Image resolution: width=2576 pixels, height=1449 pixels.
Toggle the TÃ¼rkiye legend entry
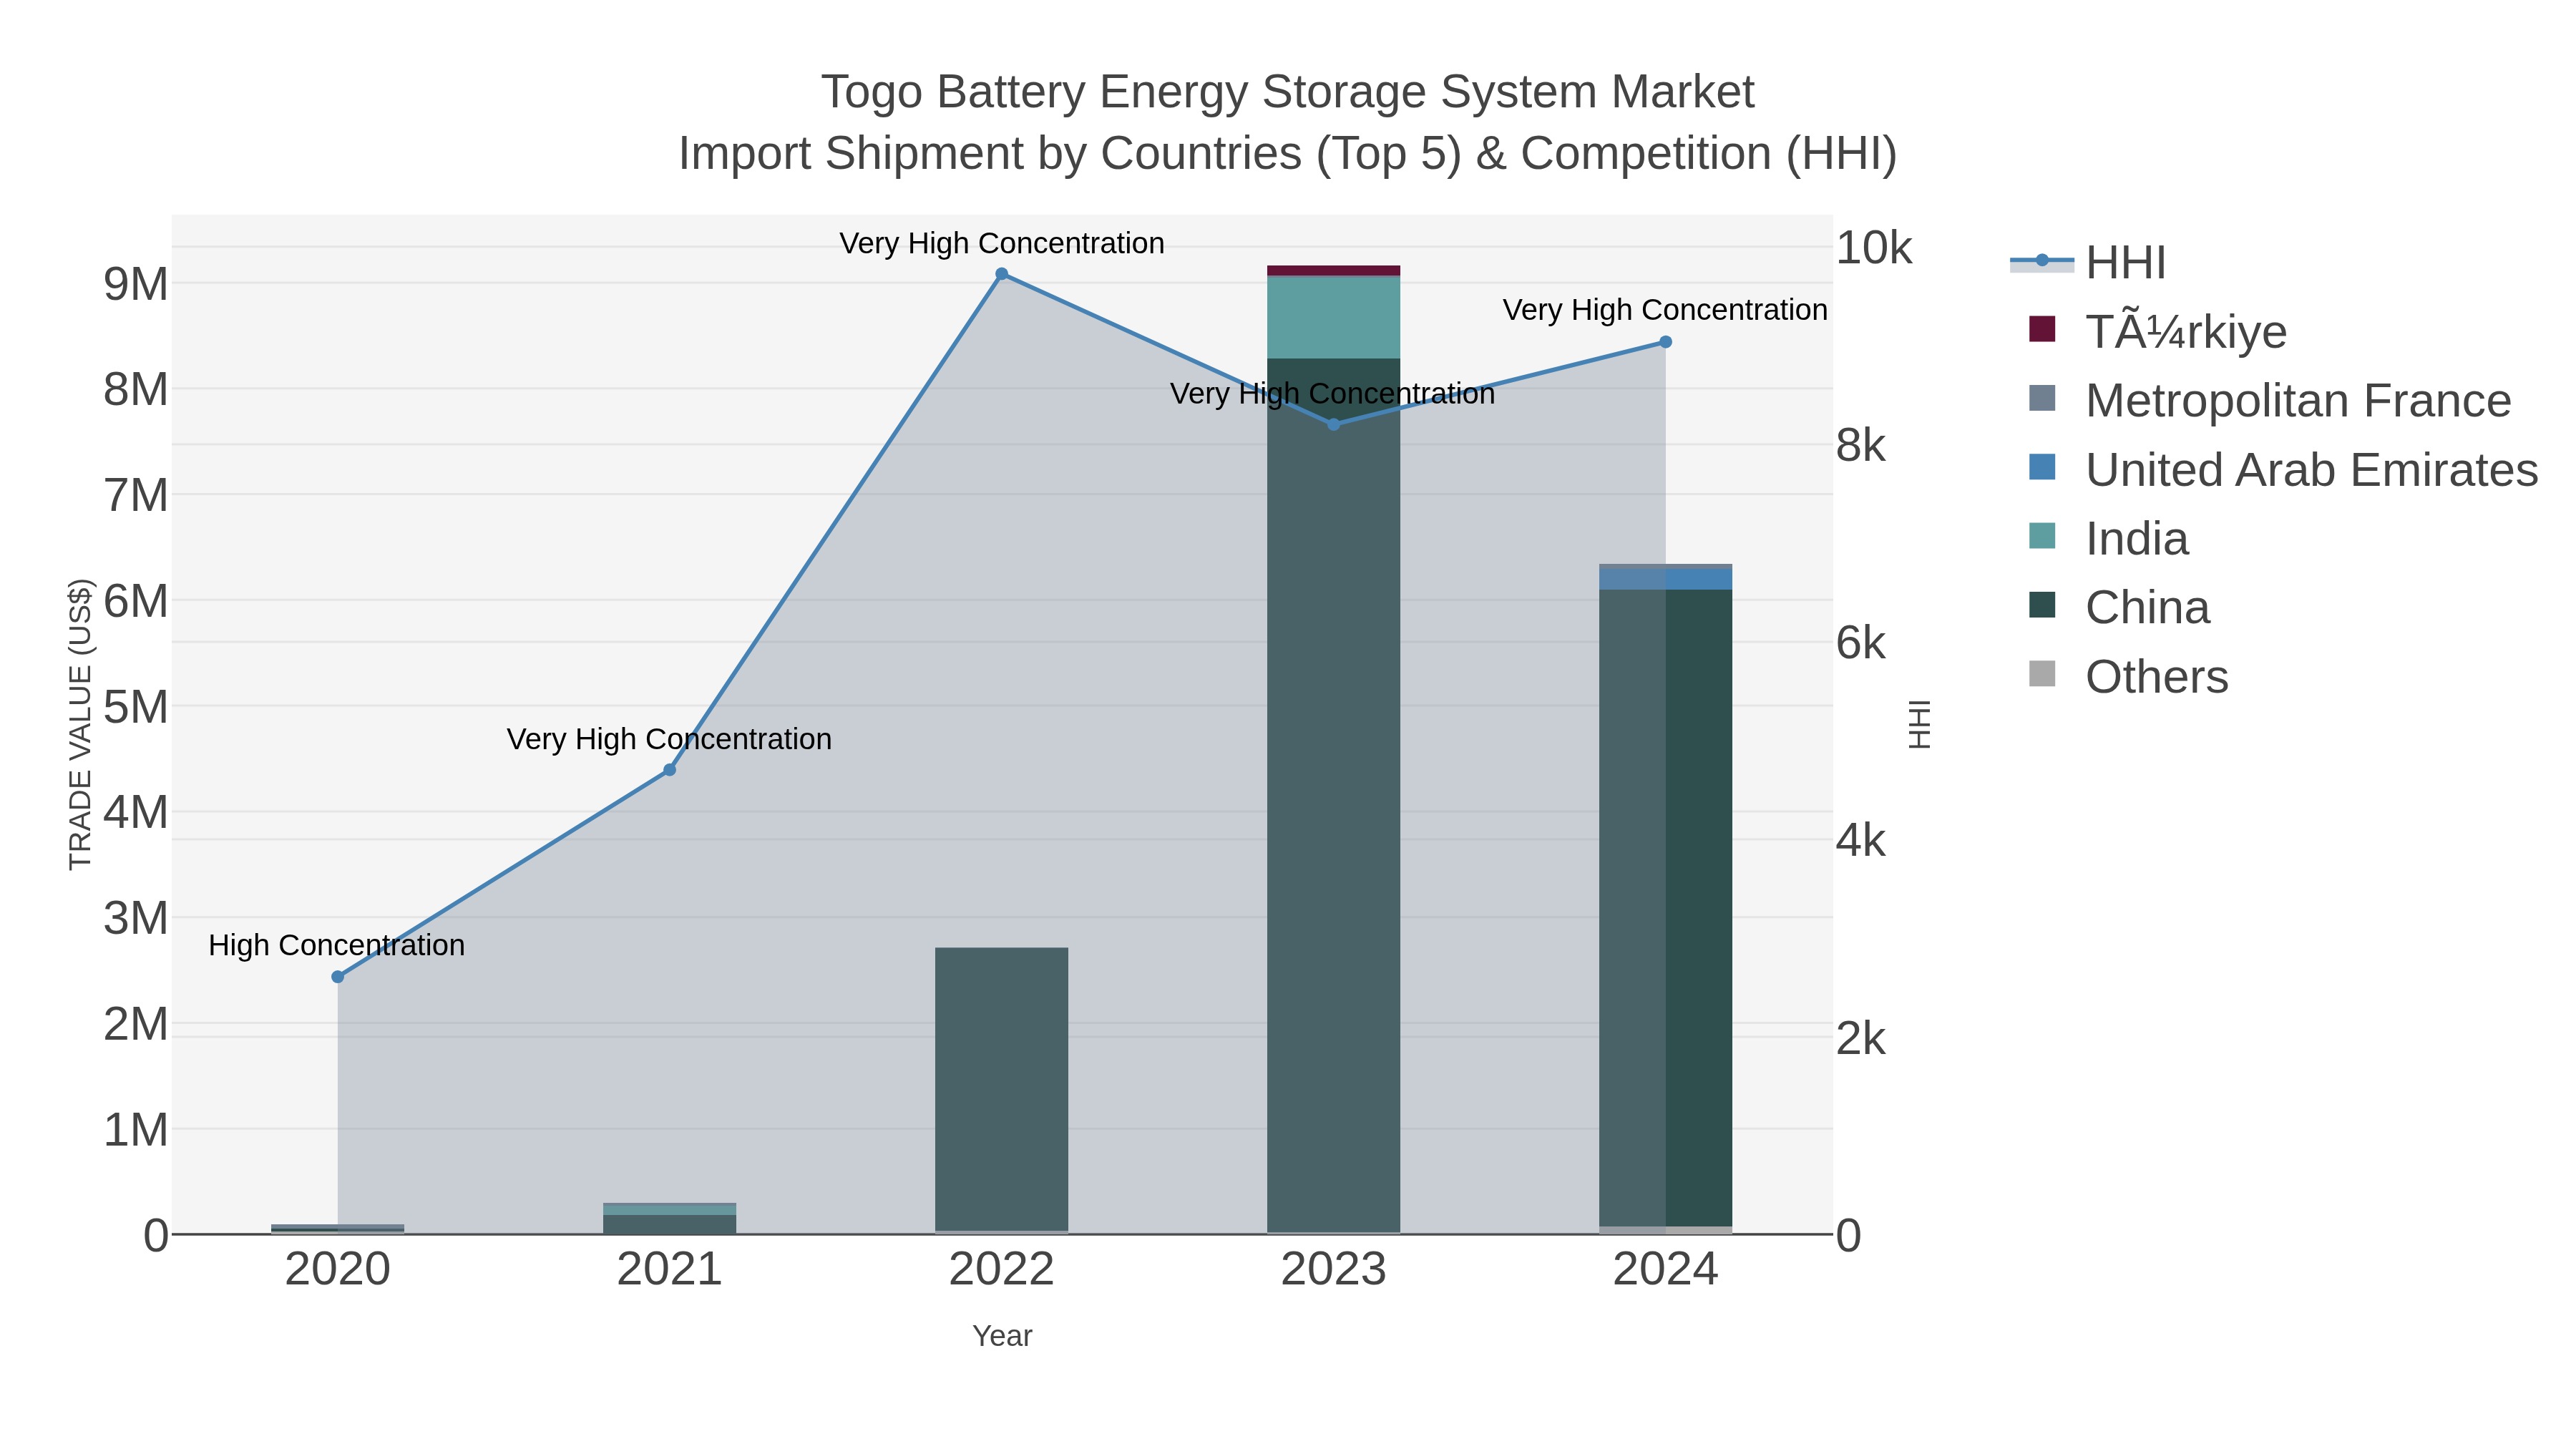click(2158, 331)
